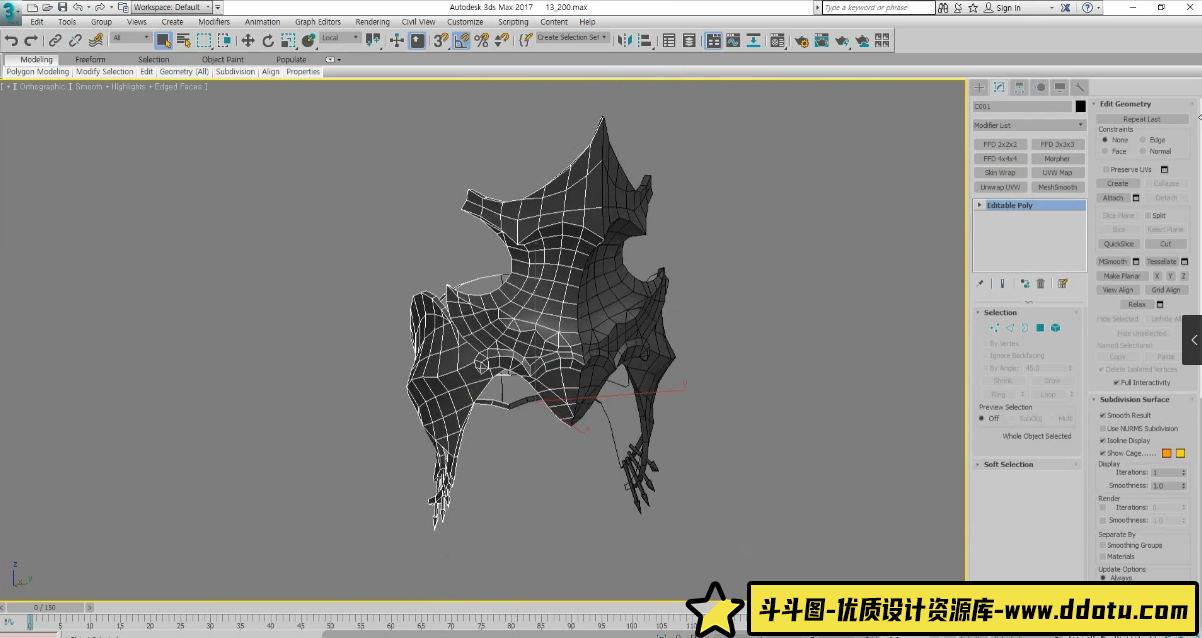Open the Align tool
The width and height of the screenshot is (1202, 638).
tap(646, 40)
